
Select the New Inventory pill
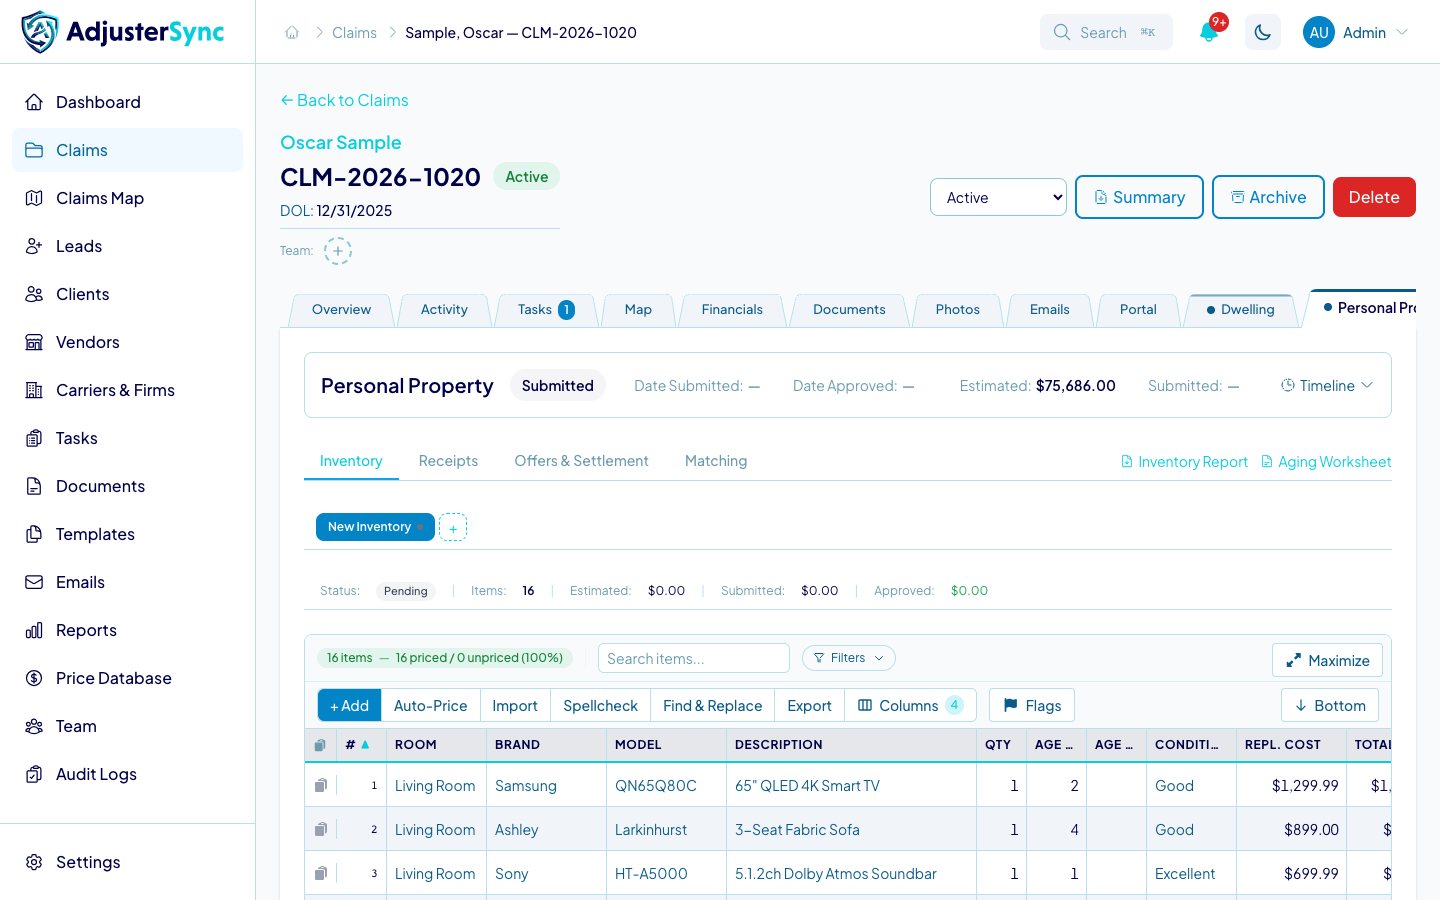[375, 527]
